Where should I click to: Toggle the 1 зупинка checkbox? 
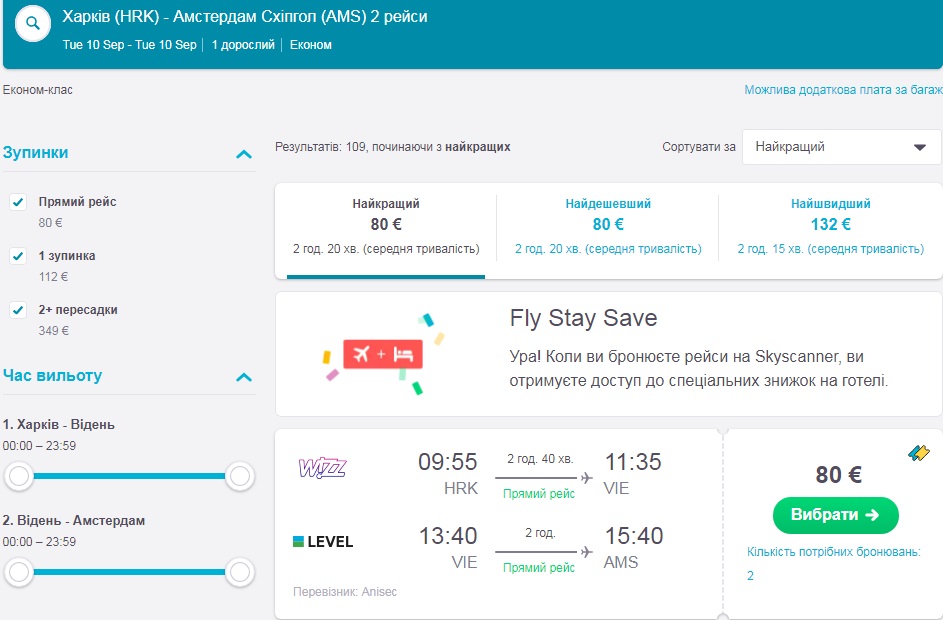pos(18,256)
